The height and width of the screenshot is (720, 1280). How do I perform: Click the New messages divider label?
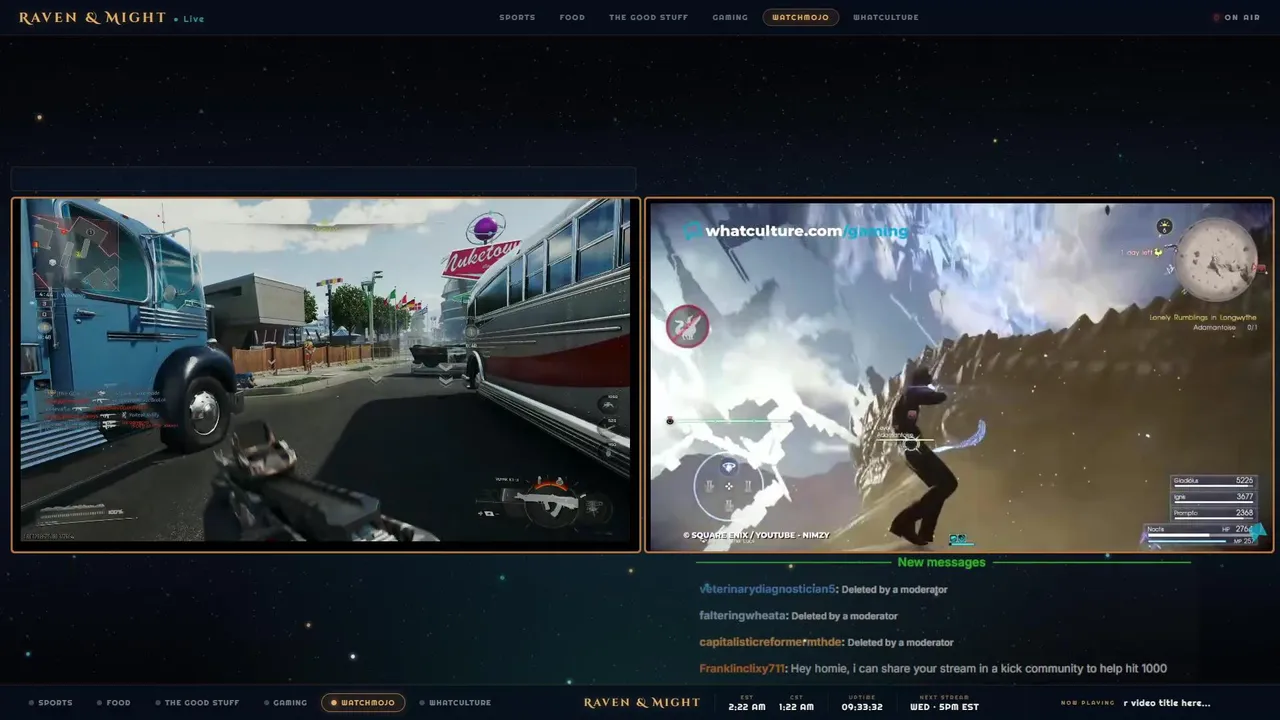(941, 562)
